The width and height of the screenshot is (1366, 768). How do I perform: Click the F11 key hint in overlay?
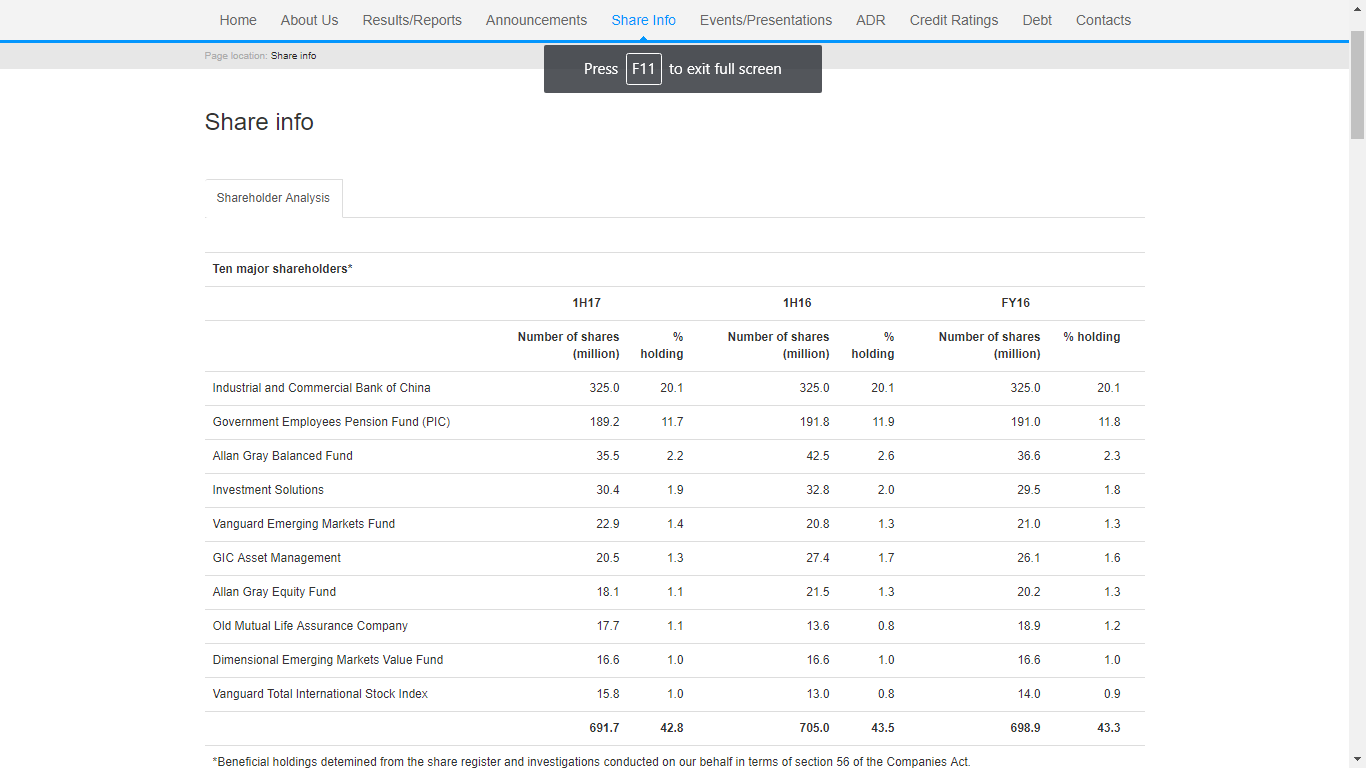(x=644, y=69)
